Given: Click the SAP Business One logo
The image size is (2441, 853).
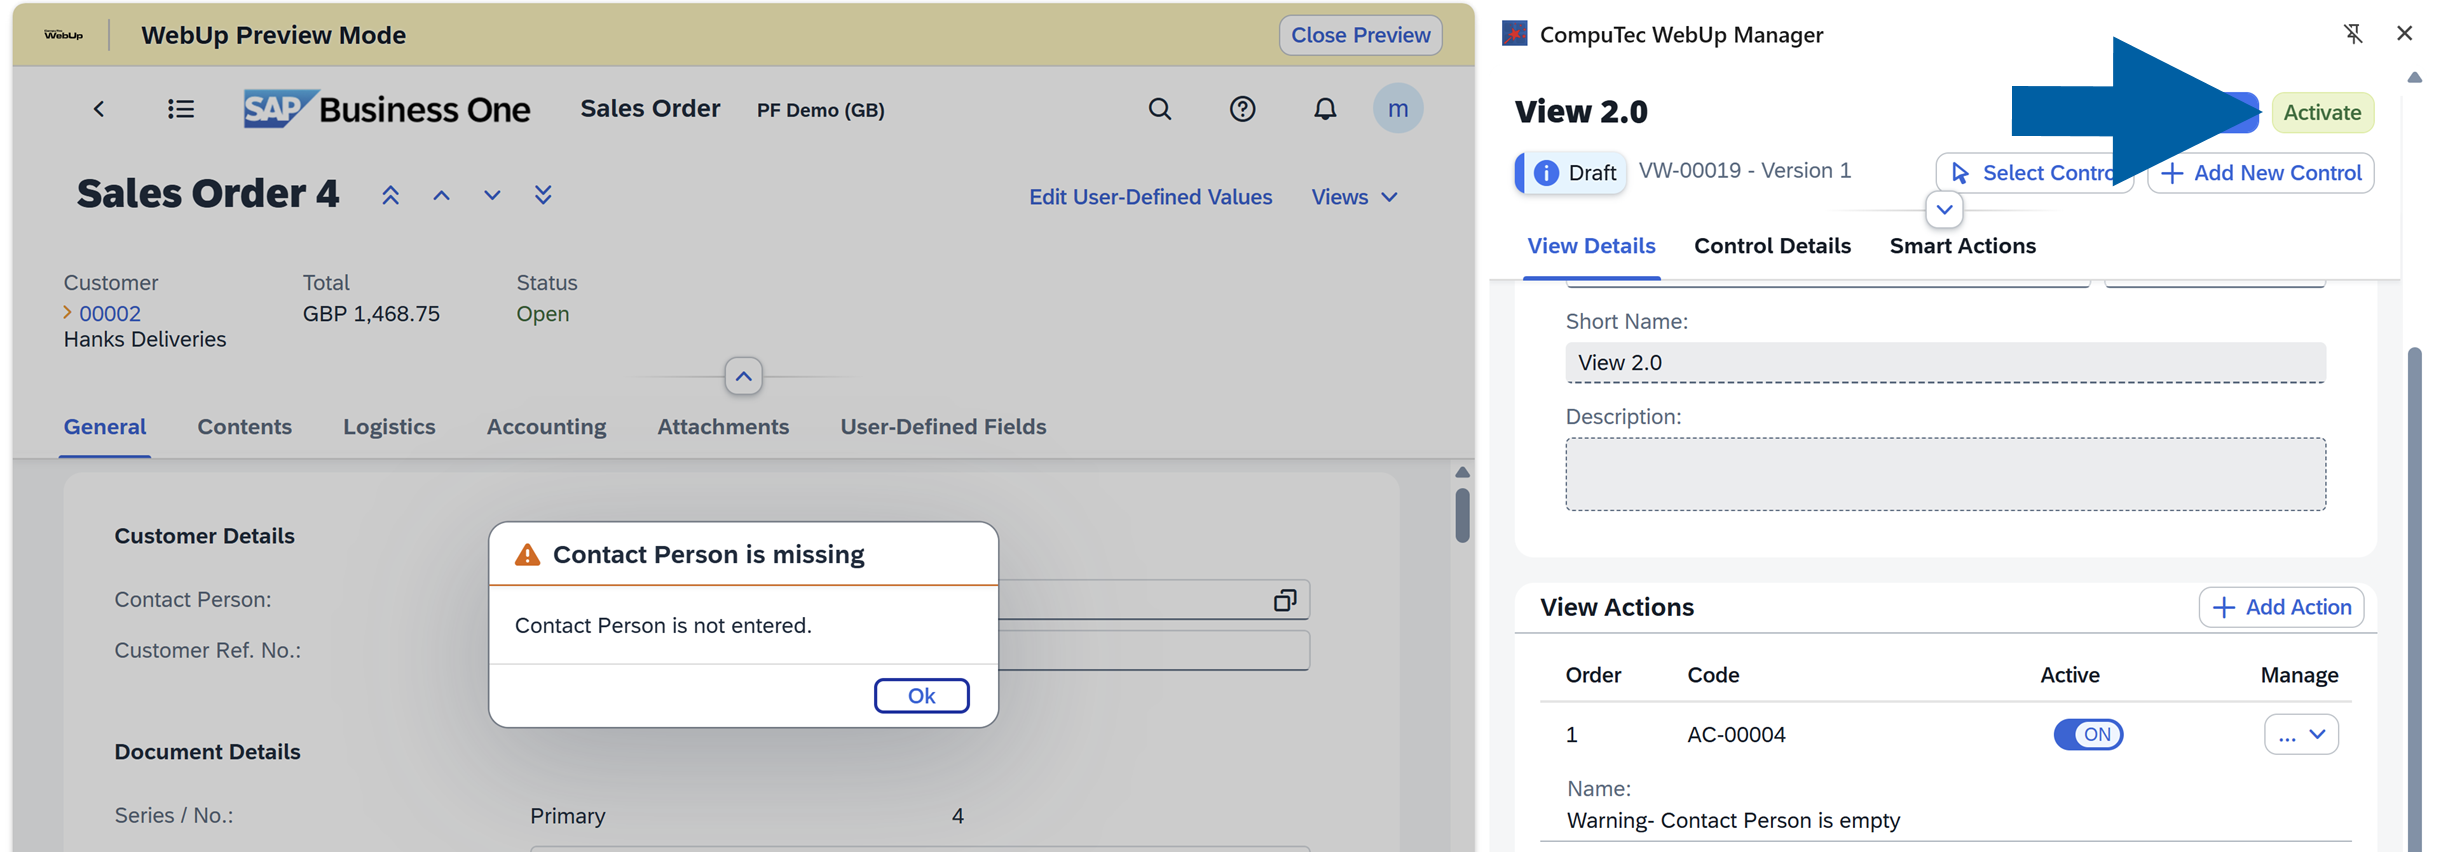Looking at the screenshot, I should pos(387,109).
